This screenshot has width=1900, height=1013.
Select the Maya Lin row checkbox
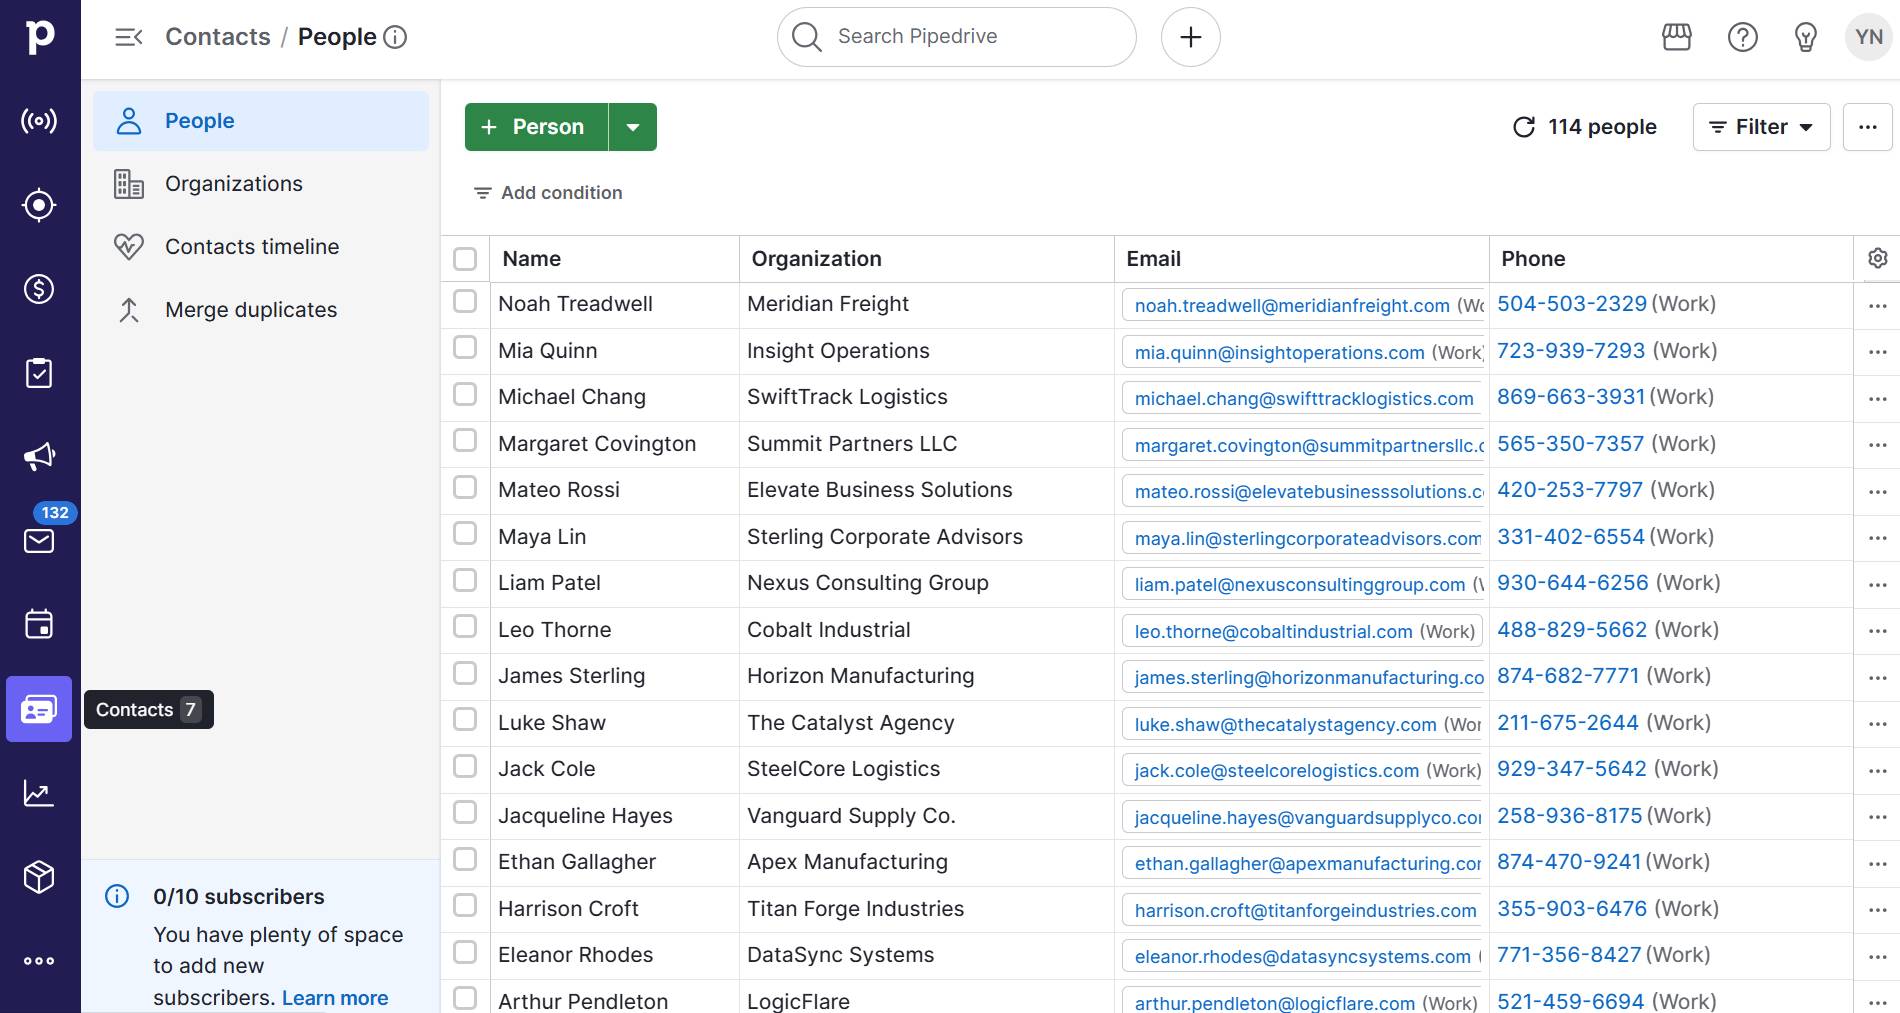pyautogui.click(x=465, y=533)
